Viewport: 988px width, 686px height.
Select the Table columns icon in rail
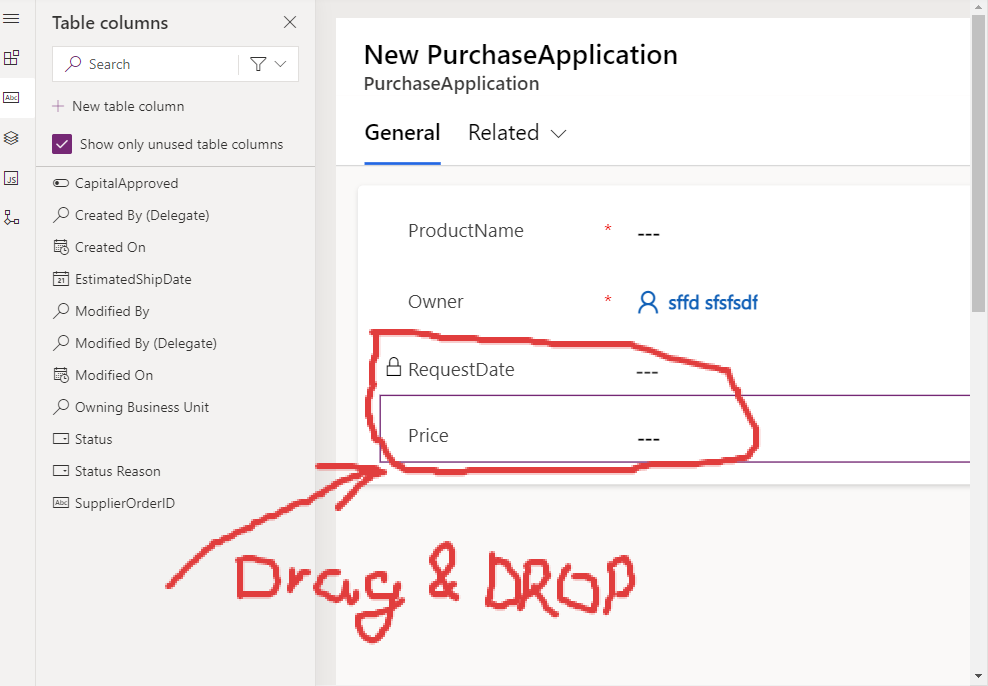(12, 98)
